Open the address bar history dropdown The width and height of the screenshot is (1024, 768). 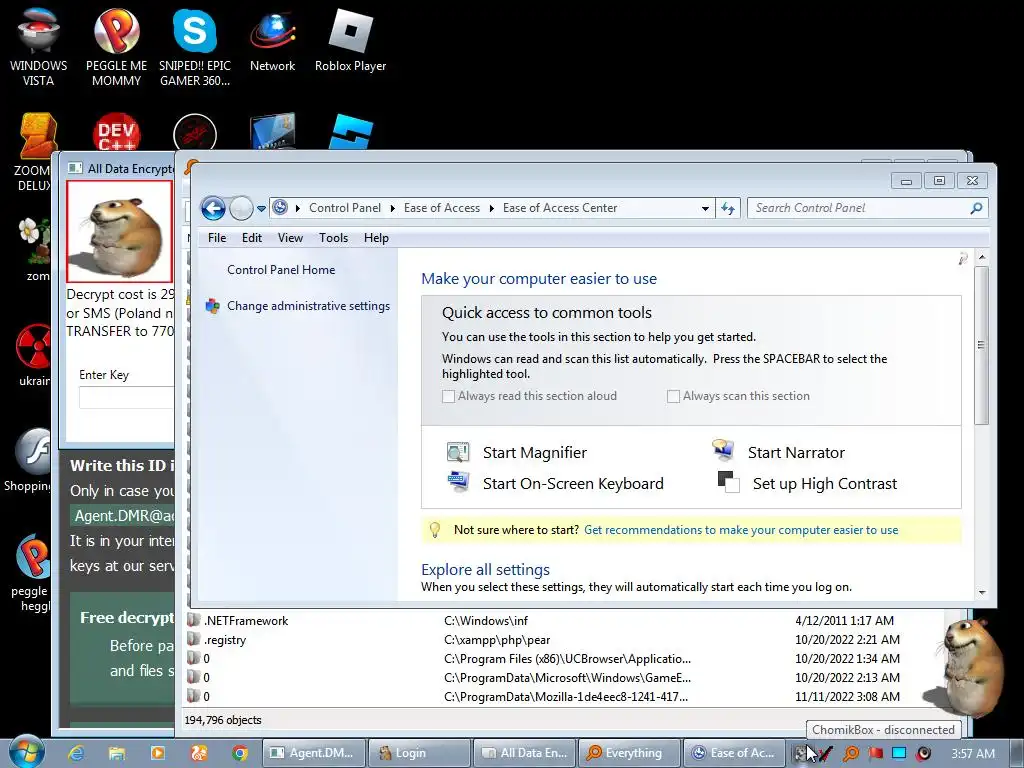click(x=705, y=208)
